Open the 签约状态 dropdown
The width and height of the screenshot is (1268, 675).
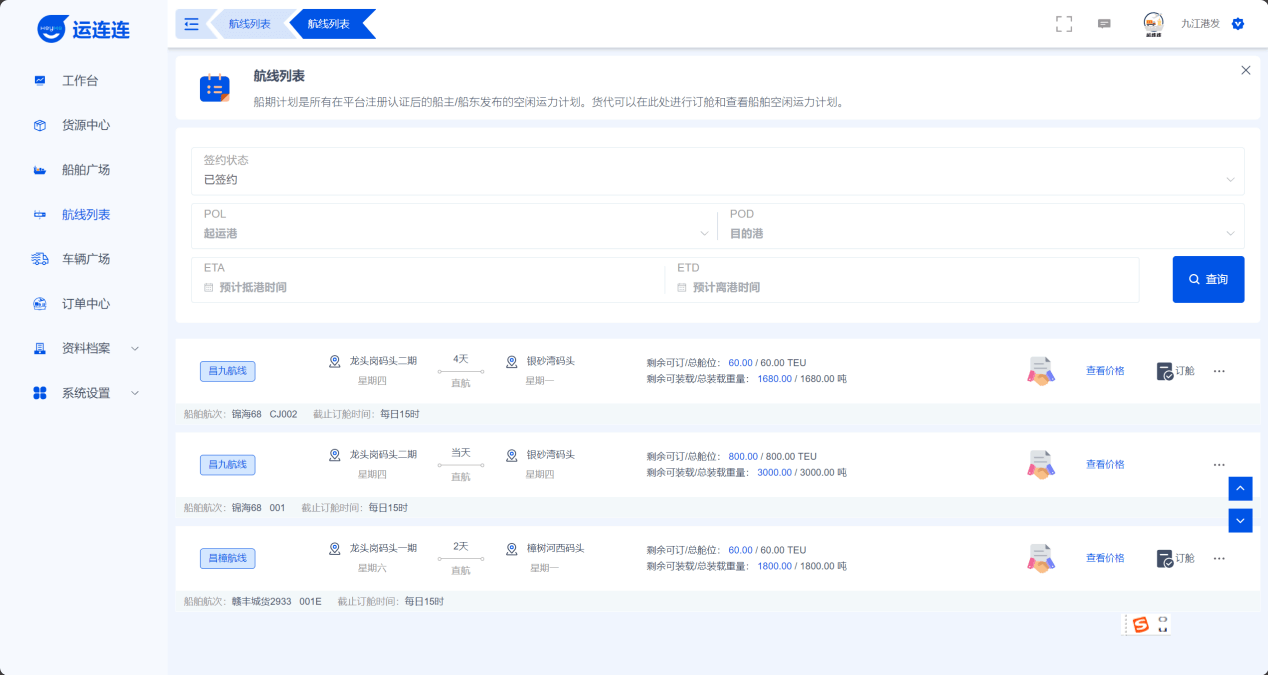717,180
